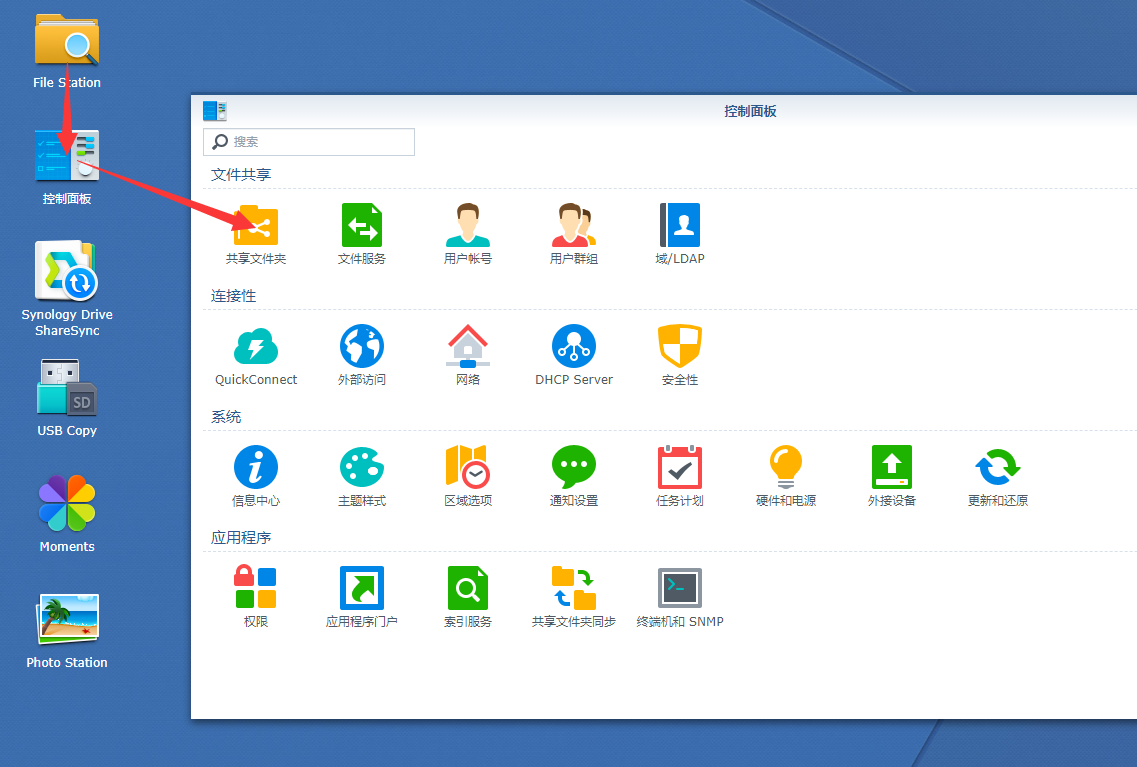Open 硬件和电源 hardware and power
1137x767 pixels.
[786, 468]
